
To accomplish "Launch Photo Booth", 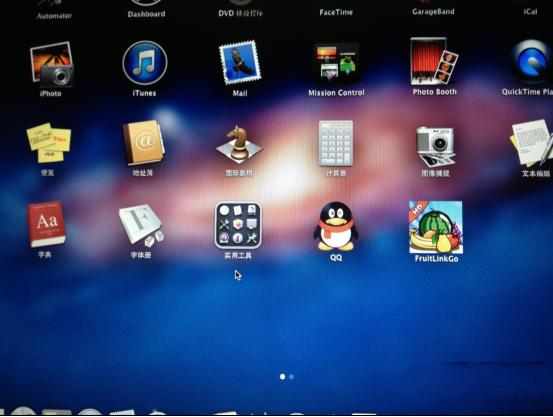I will coord(434,61).
